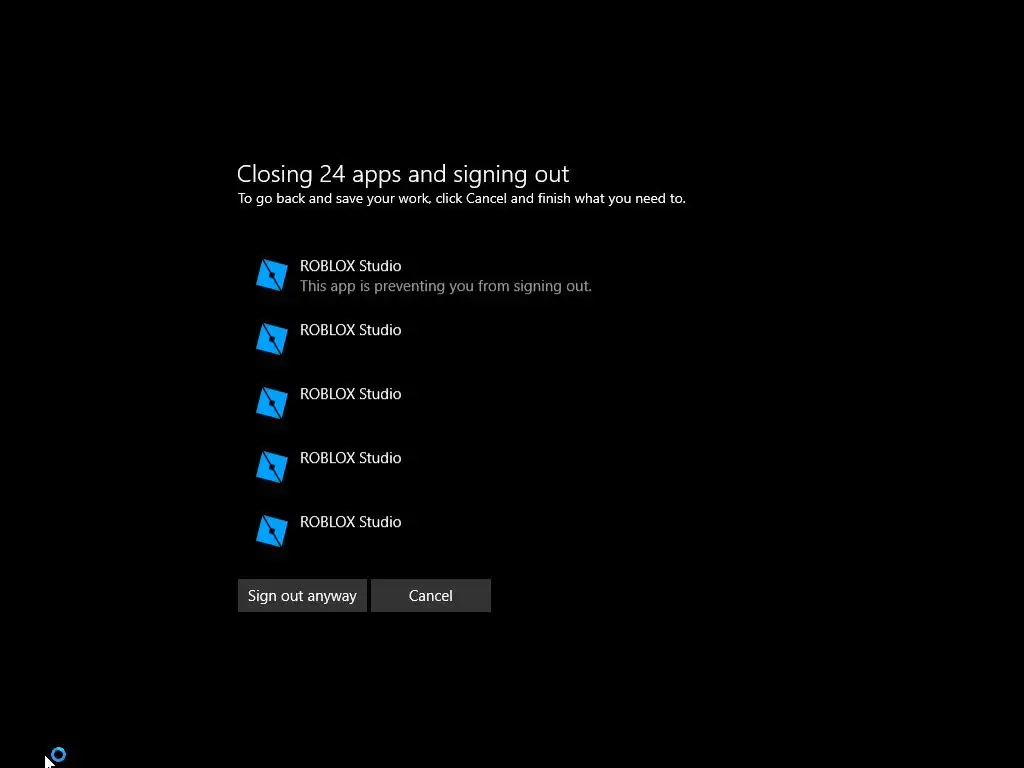
Task: Click the "Closing 24 apps and signing out" heading
Action: coord(403,174)
